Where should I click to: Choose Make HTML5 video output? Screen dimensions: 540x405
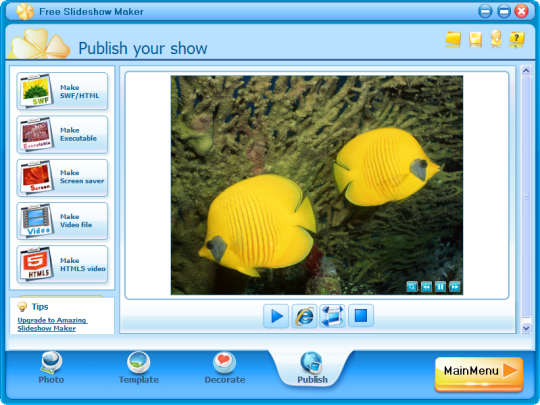coord(62,264)
